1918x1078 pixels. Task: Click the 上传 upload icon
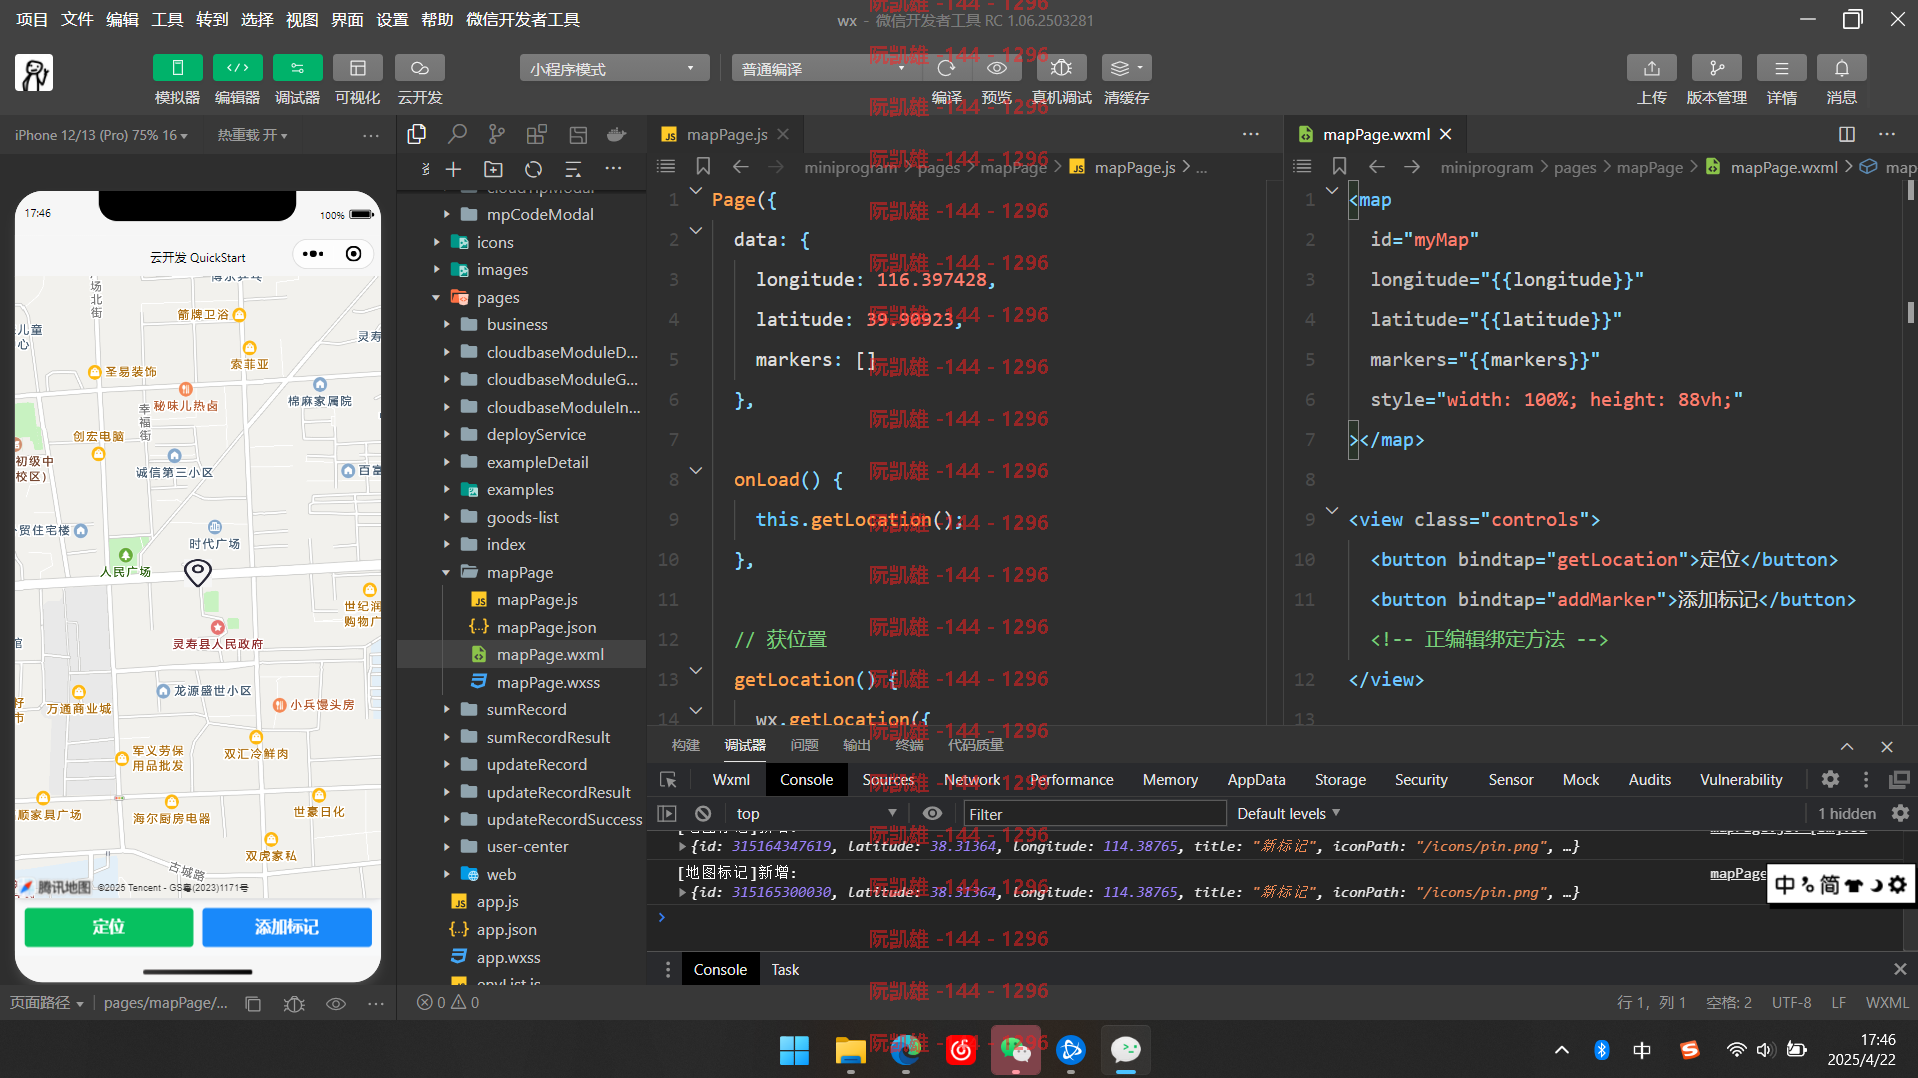point(1651,68)
